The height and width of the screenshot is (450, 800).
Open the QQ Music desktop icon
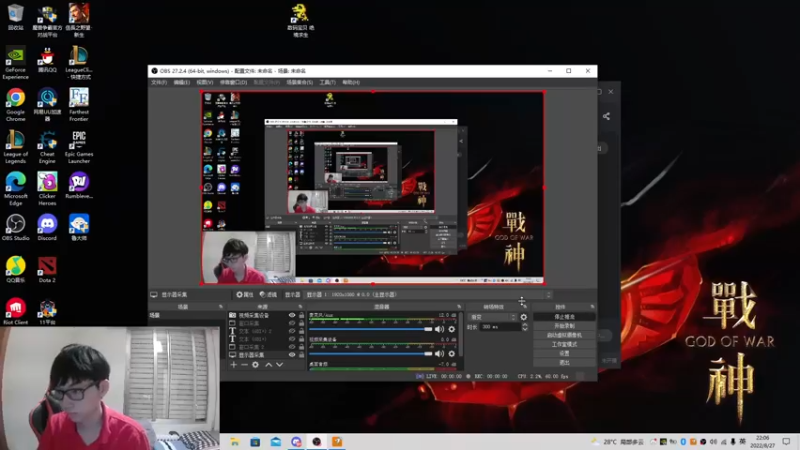(x=15, y=270)
